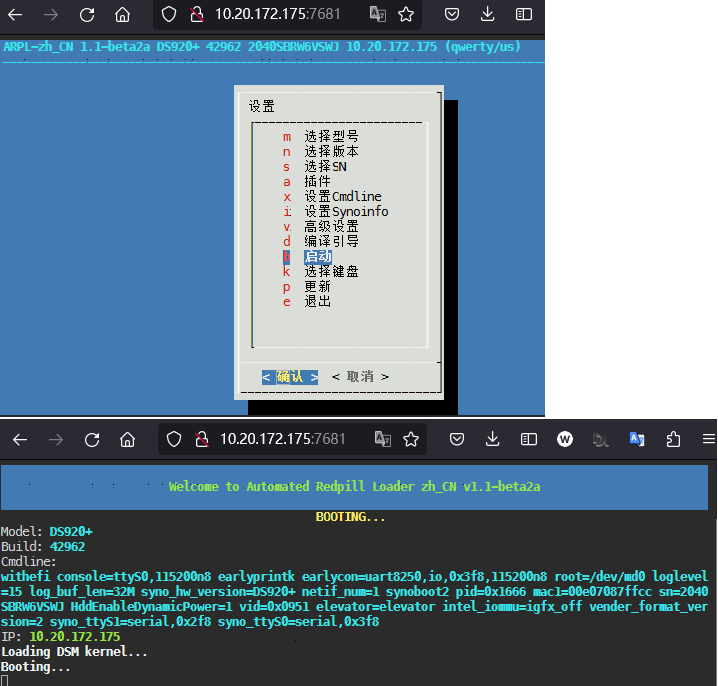Viewport: 718px width, 686px height.
Task: Open the hamburger application menu
Action: click(707, 439)
